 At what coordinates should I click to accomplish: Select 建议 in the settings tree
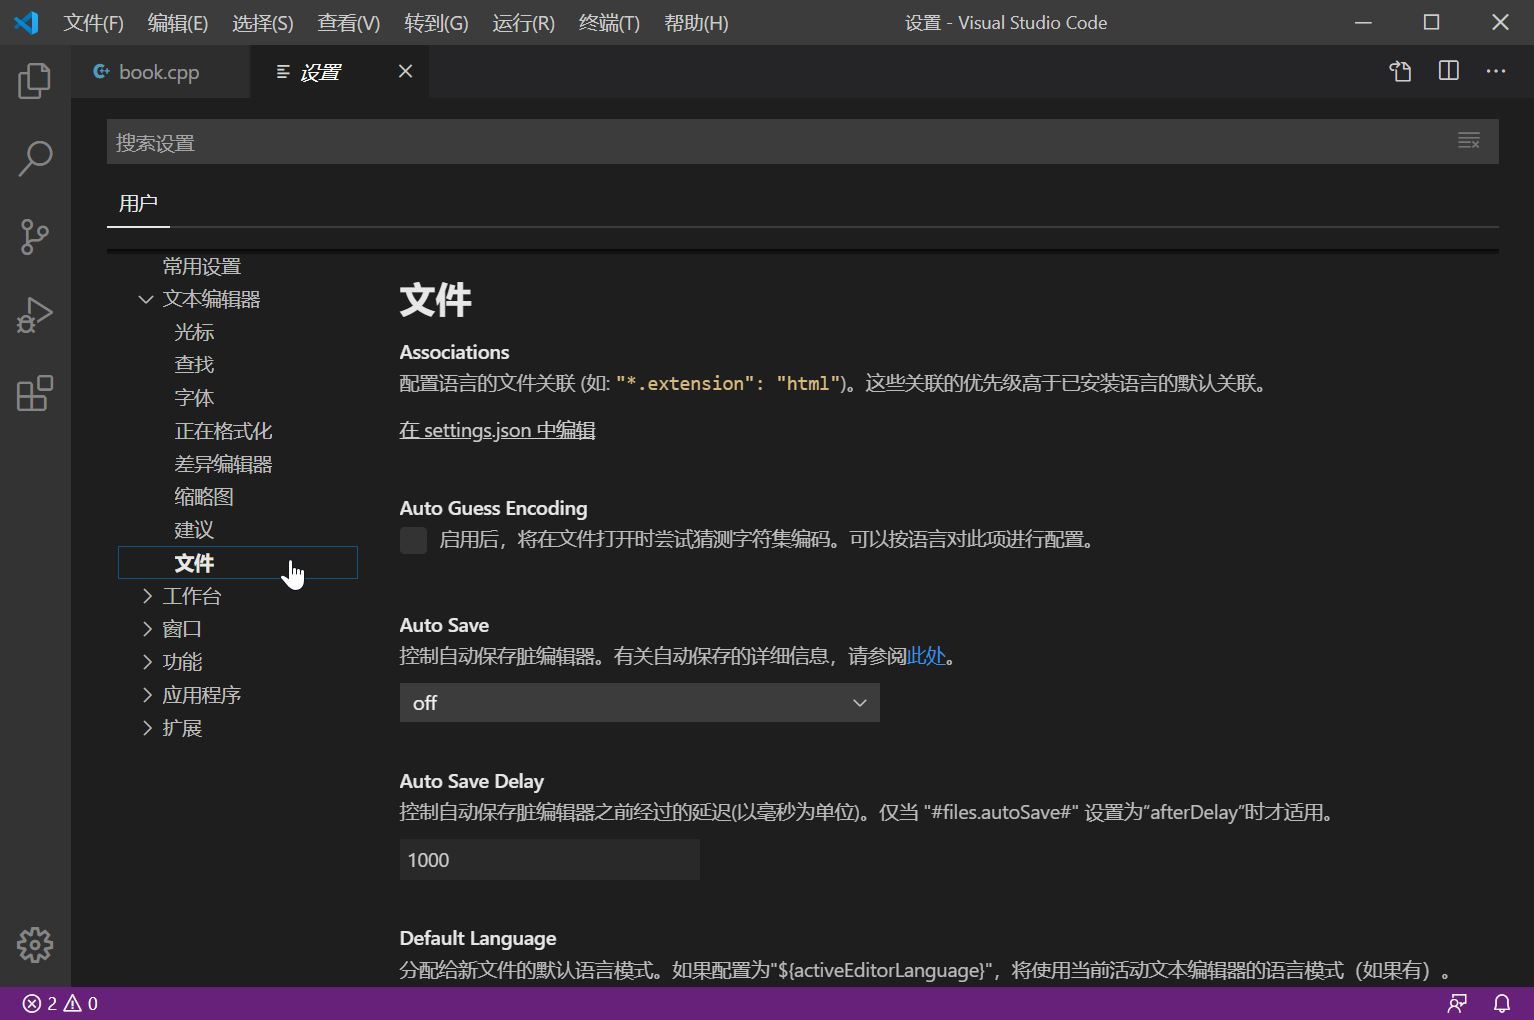click(194, 530)
